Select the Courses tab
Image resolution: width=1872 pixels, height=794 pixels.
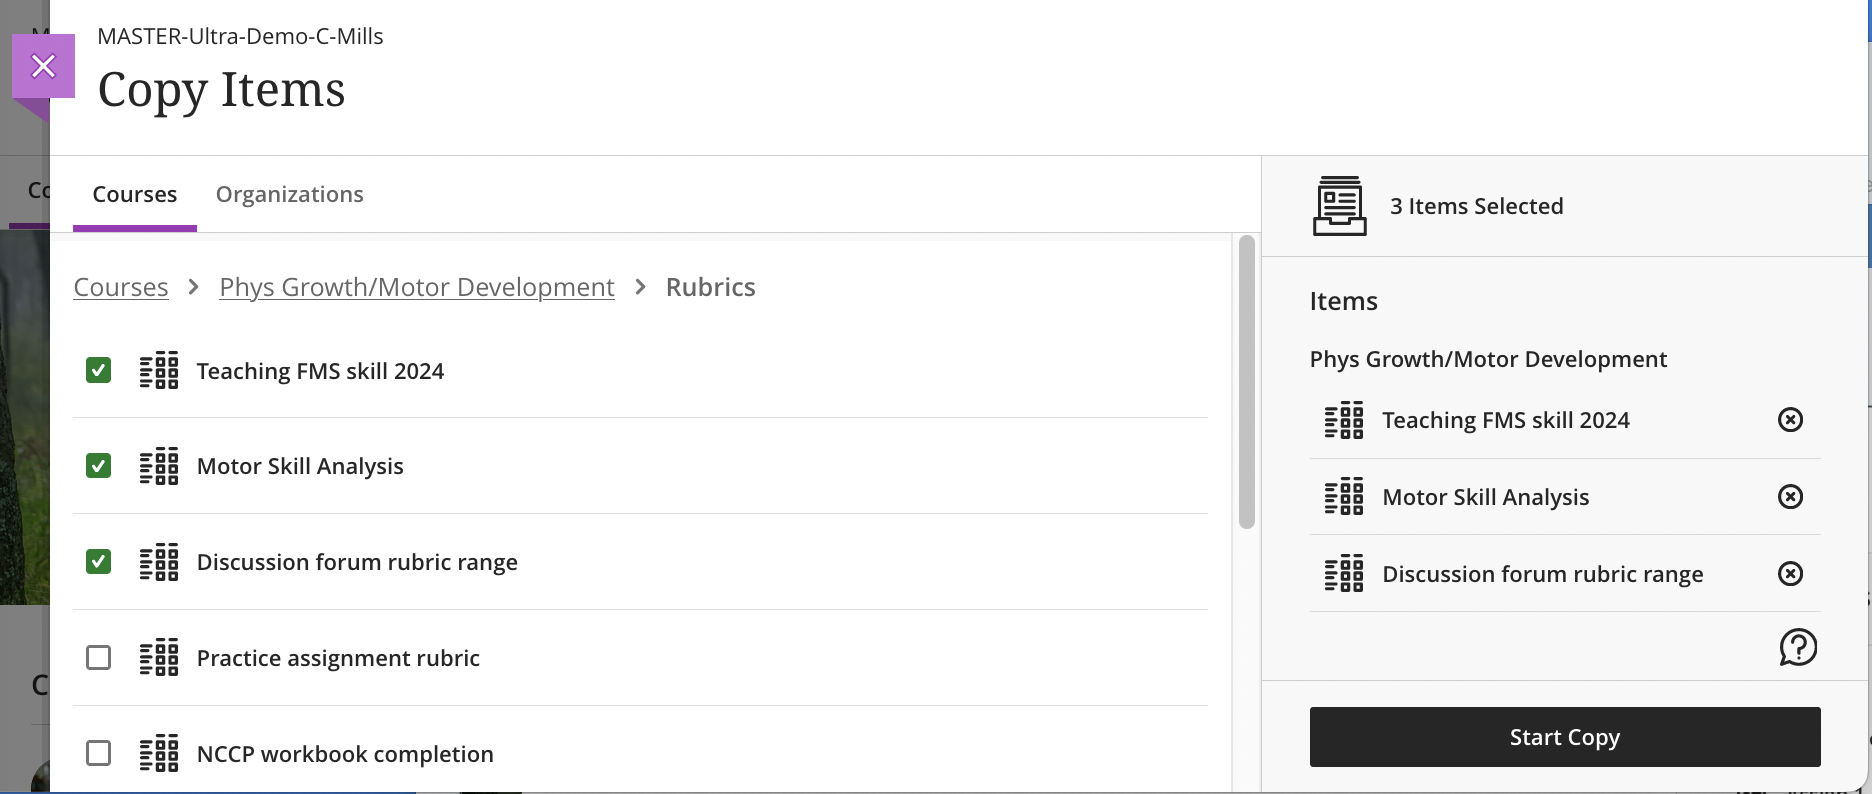[135, 193]
